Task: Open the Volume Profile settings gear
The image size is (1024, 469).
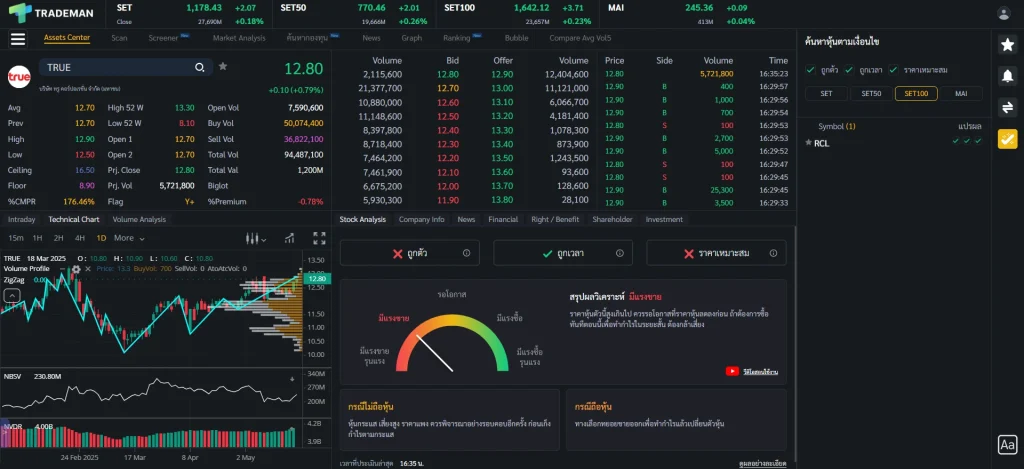Action: pyautogui.click(x=74, y=270)
